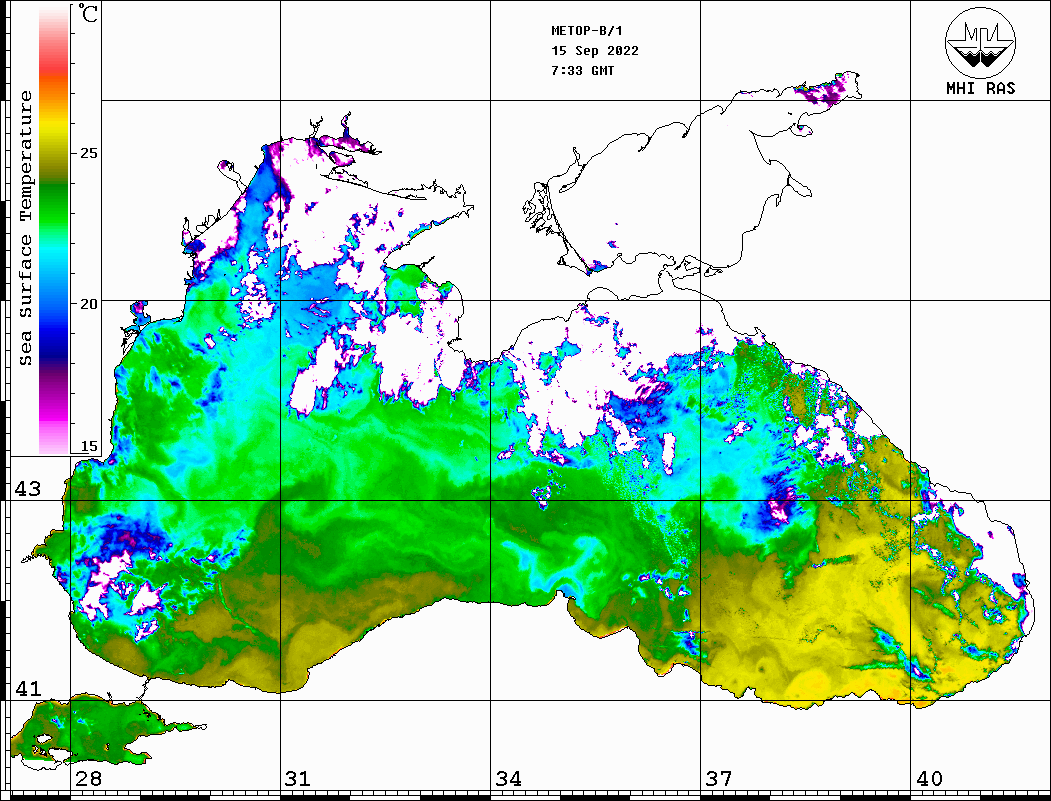The height and width of the screenshot is (801, 1051).
Task: Click the 20 value on temperature scale
Action: click(x=88, y=304)
